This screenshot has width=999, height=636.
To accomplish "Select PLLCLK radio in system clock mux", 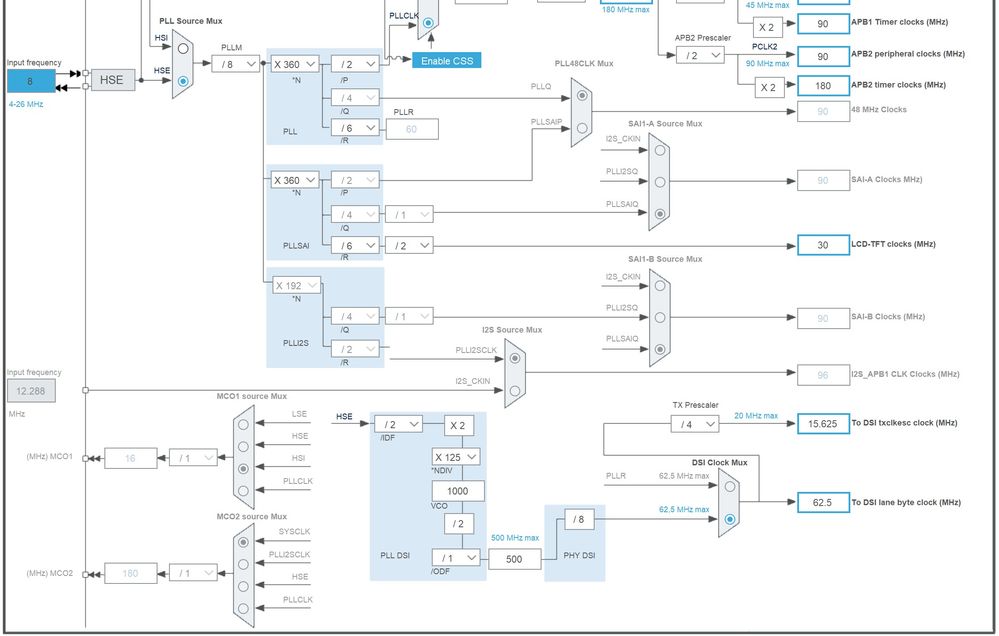I will 428,22.
